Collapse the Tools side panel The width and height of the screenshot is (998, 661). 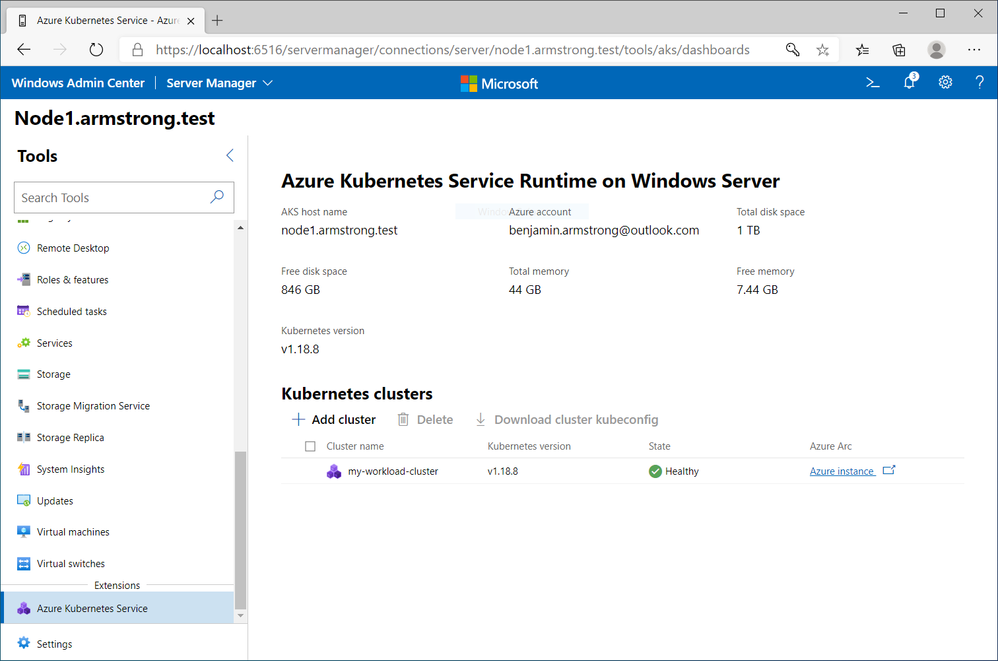point(230,156)
